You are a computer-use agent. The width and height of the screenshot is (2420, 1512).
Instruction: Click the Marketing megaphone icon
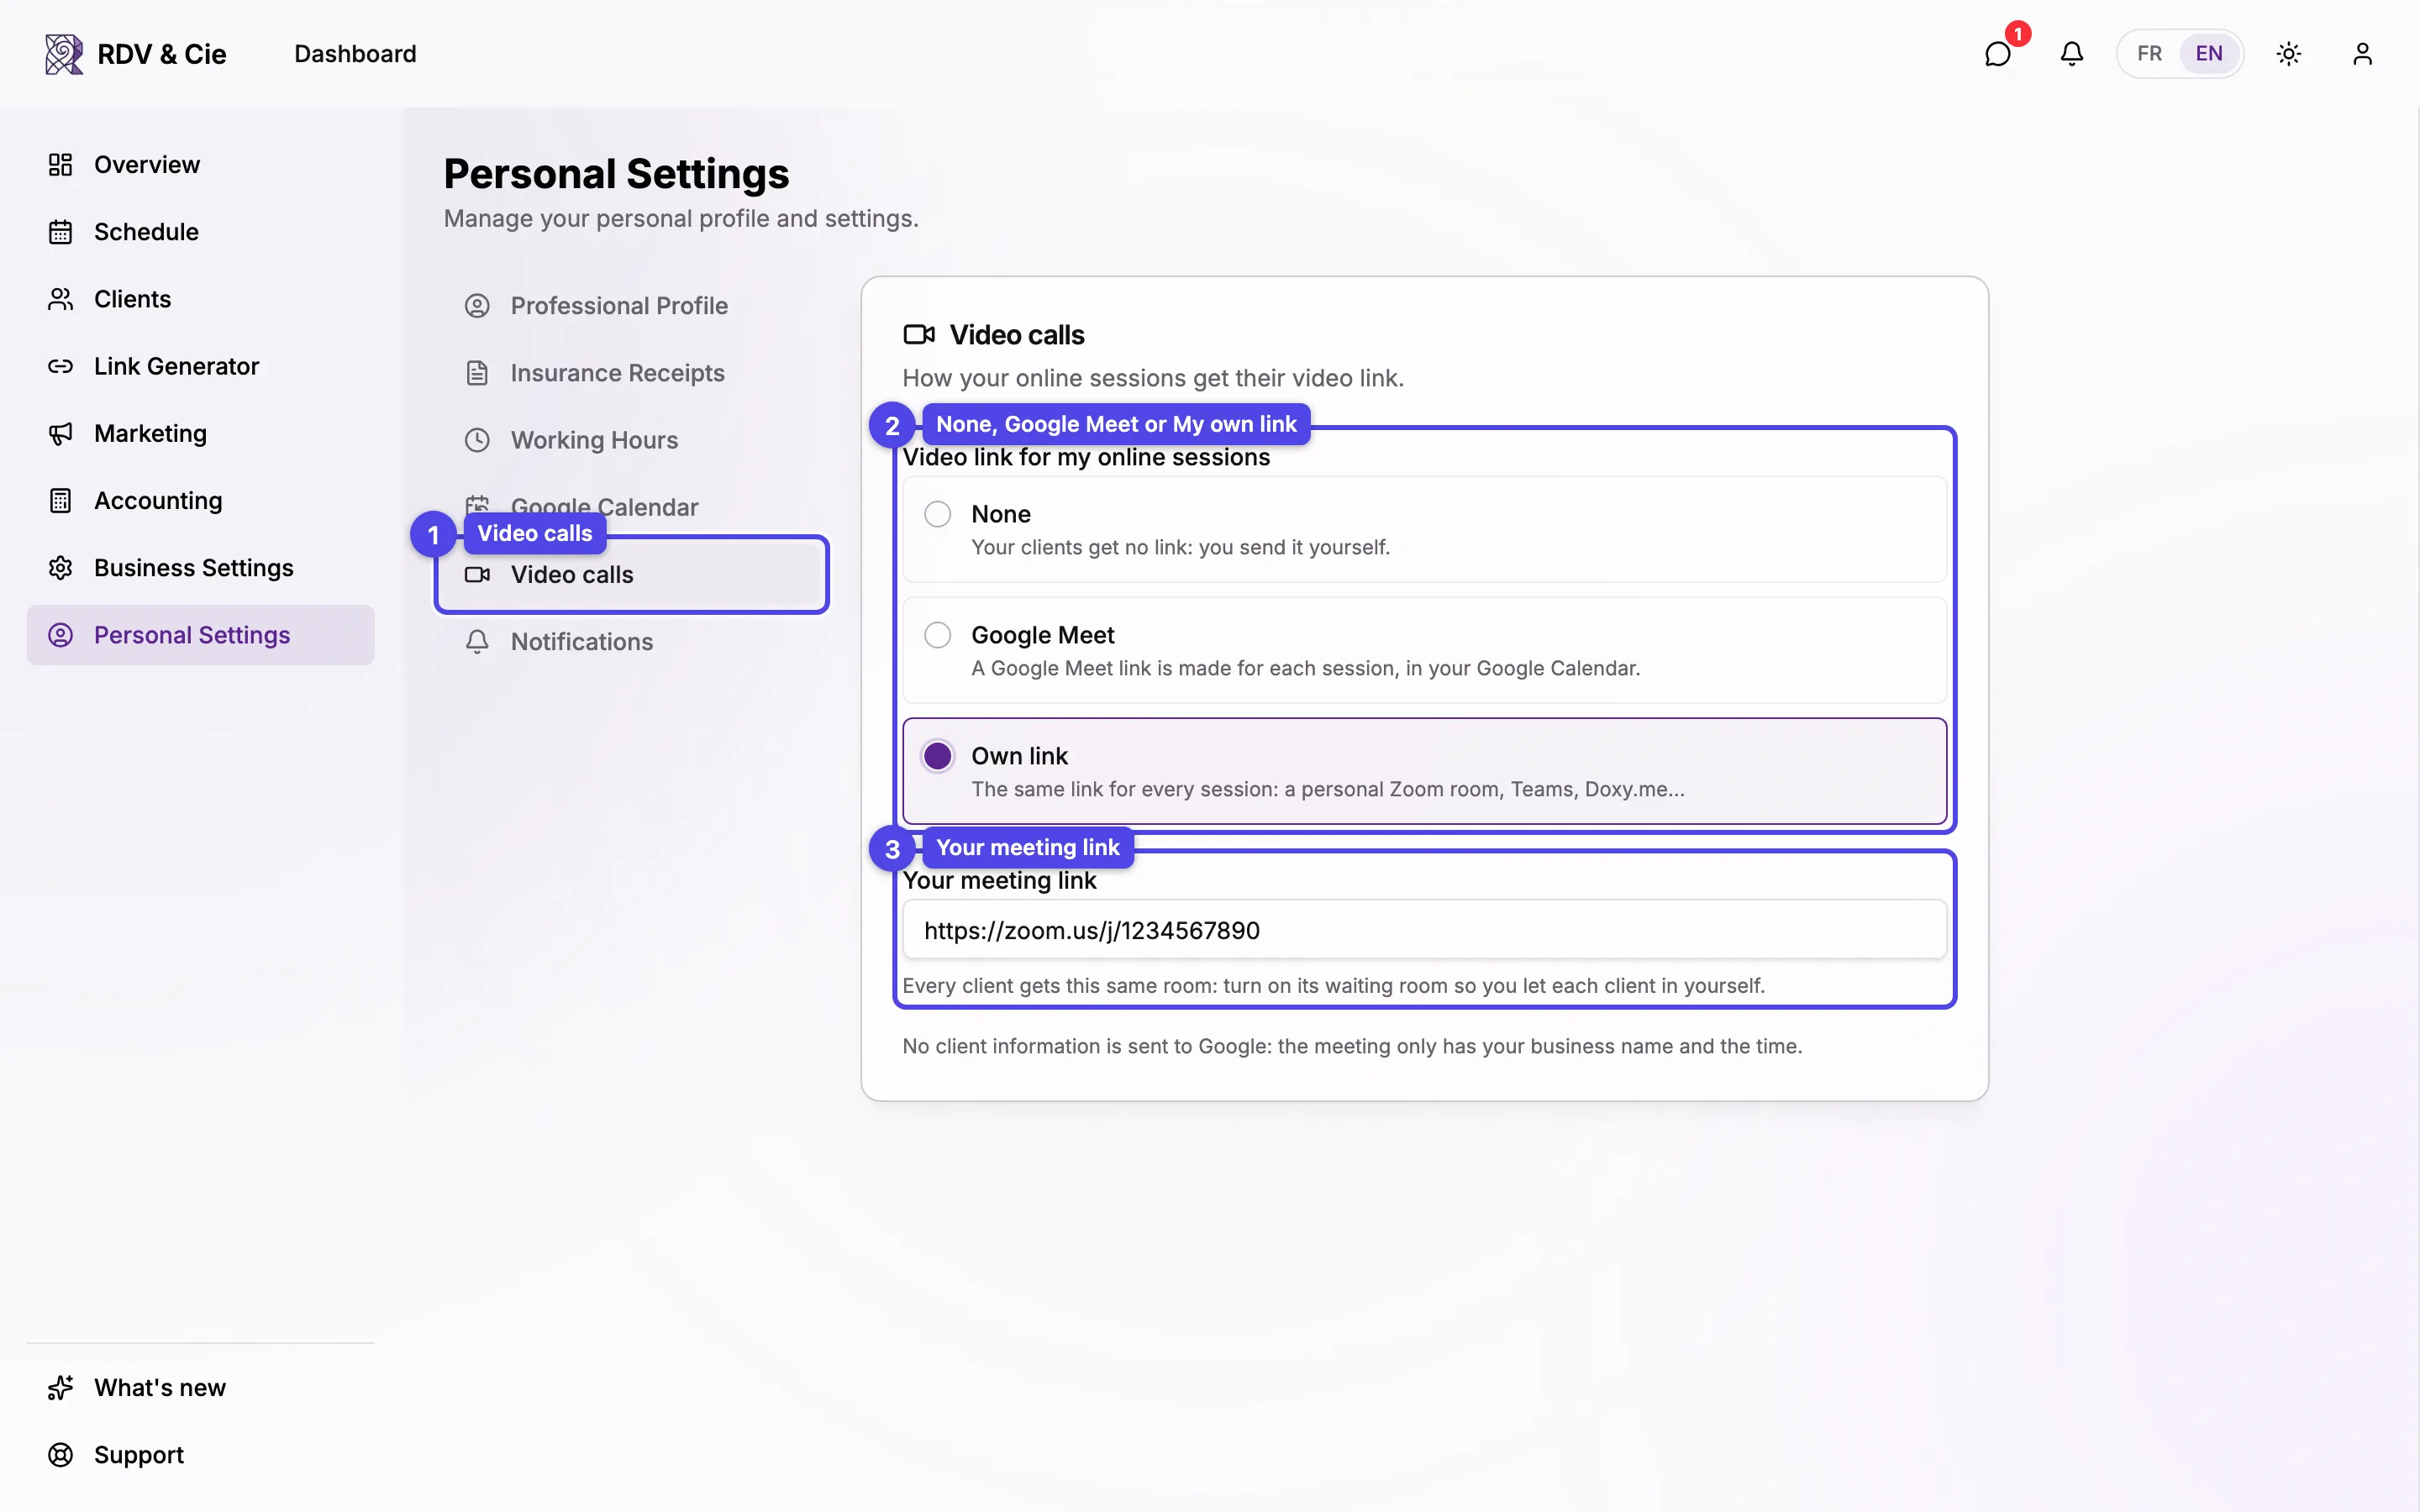click(60, 433)
